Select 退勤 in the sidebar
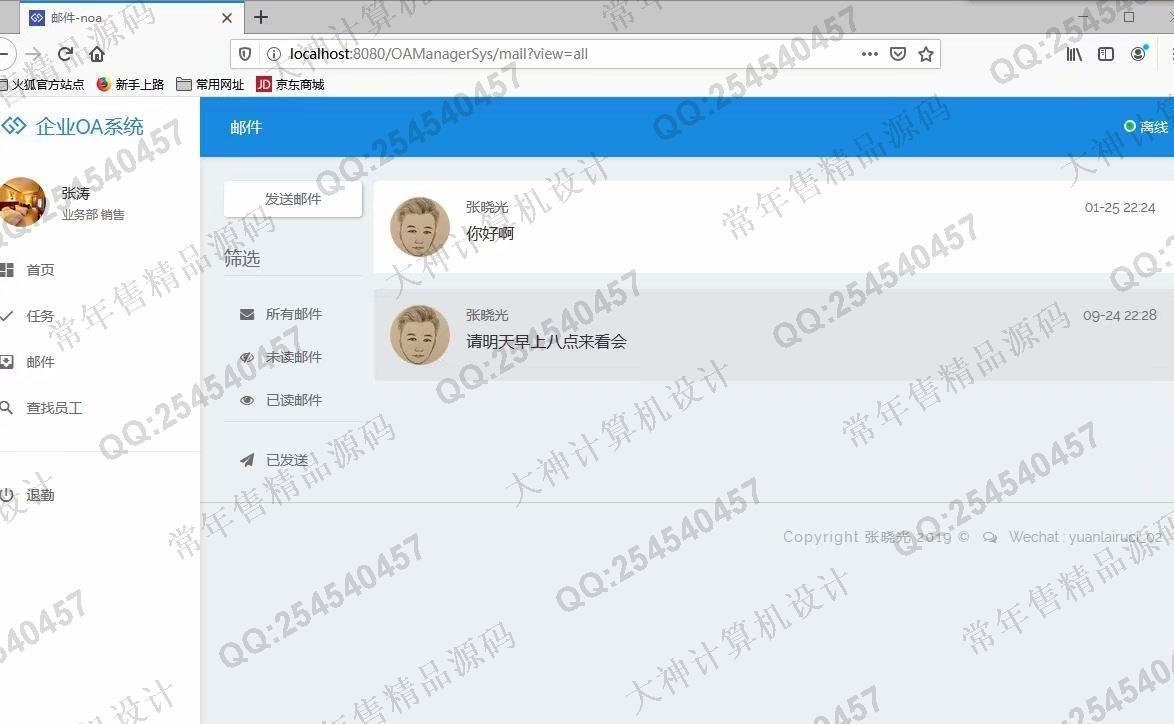 40,495
